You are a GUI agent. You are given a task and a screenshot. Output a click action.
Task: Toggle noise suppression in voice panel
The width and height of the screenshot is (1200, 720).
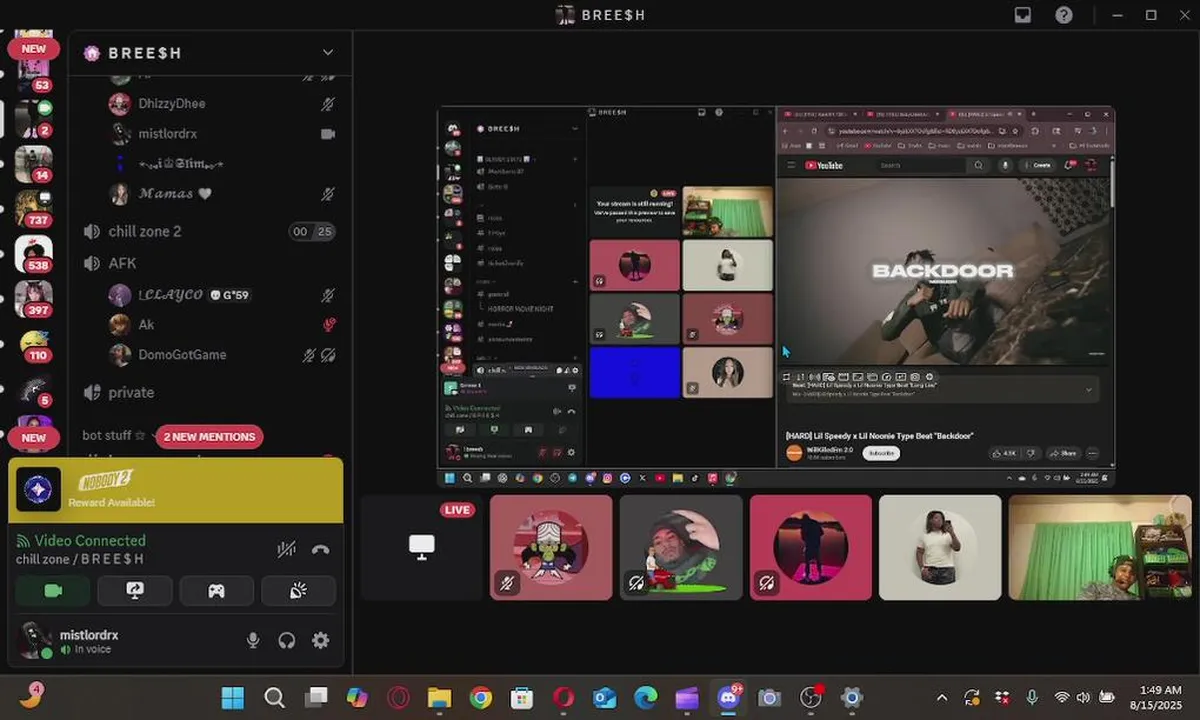coord(286,549)
